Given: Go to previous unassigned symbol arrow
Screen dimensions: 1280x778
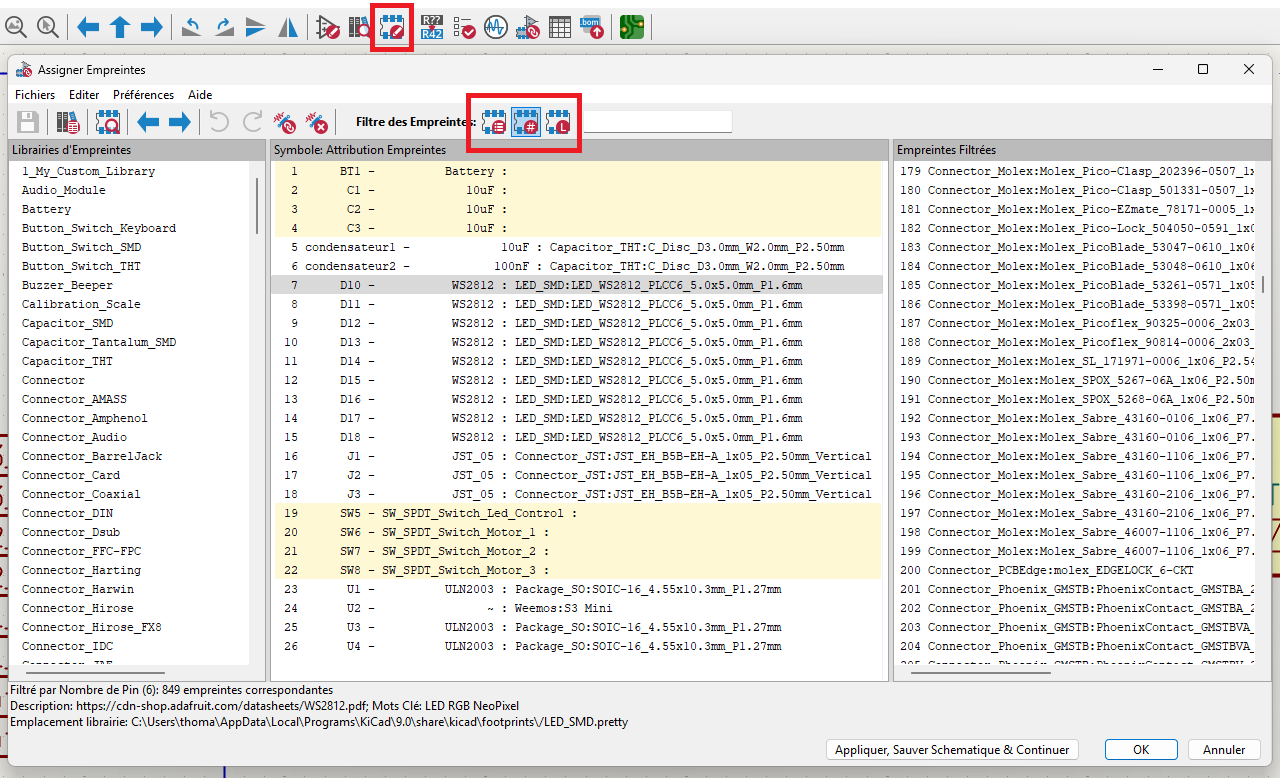Looking at the screenshot, I should pos(148,123).
